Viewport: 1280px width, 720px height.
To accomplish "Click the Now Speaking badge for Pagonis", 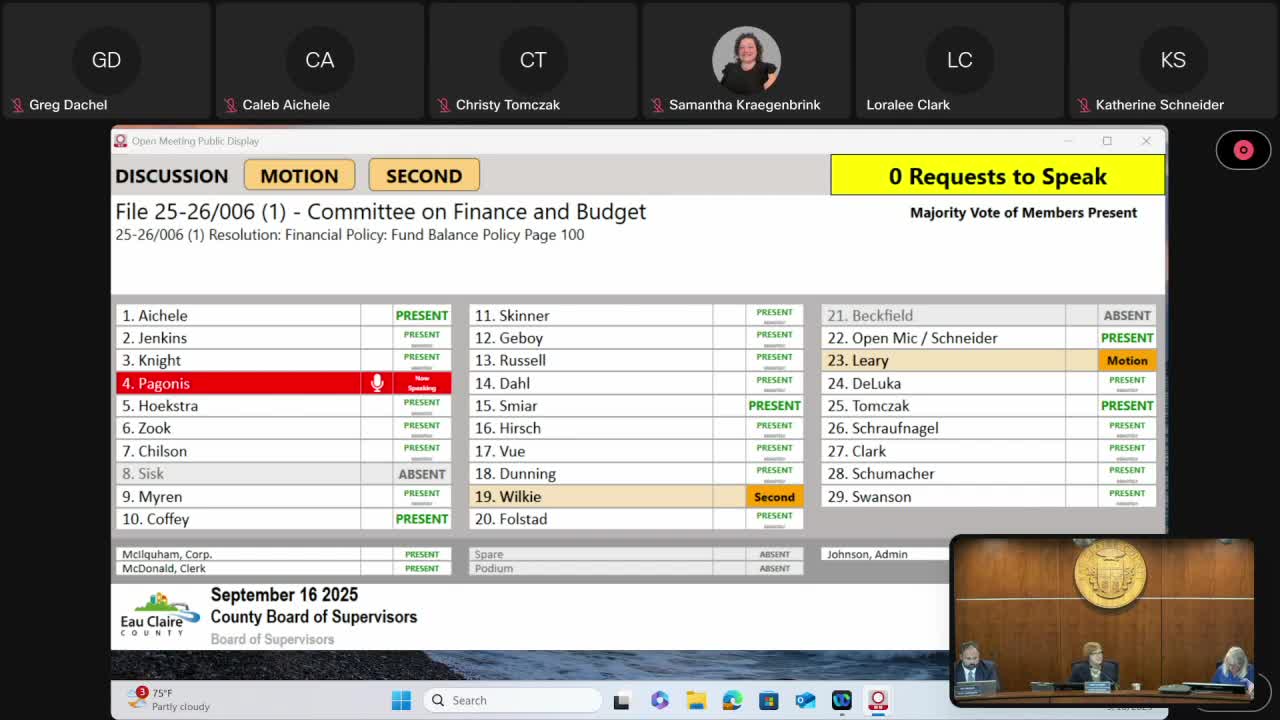I will click(x=422, y=383).
